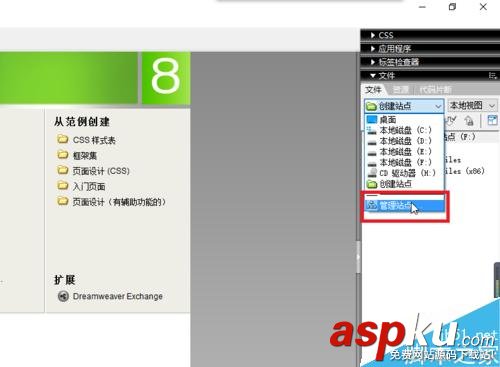
Task: Click the panel dock collapse handle
Action: [x=358, y=257]
